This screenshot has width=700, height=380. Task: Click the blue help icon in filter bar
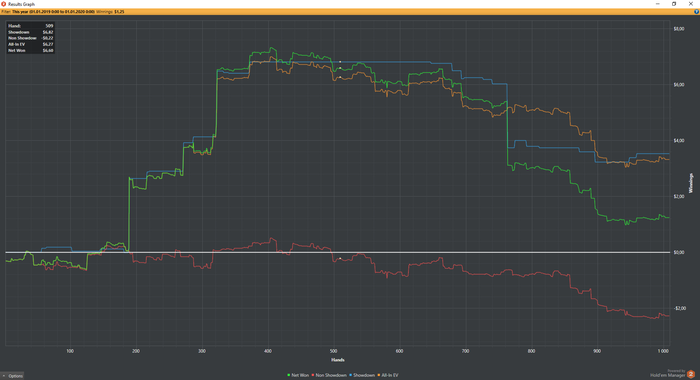[x=696, y=12]
